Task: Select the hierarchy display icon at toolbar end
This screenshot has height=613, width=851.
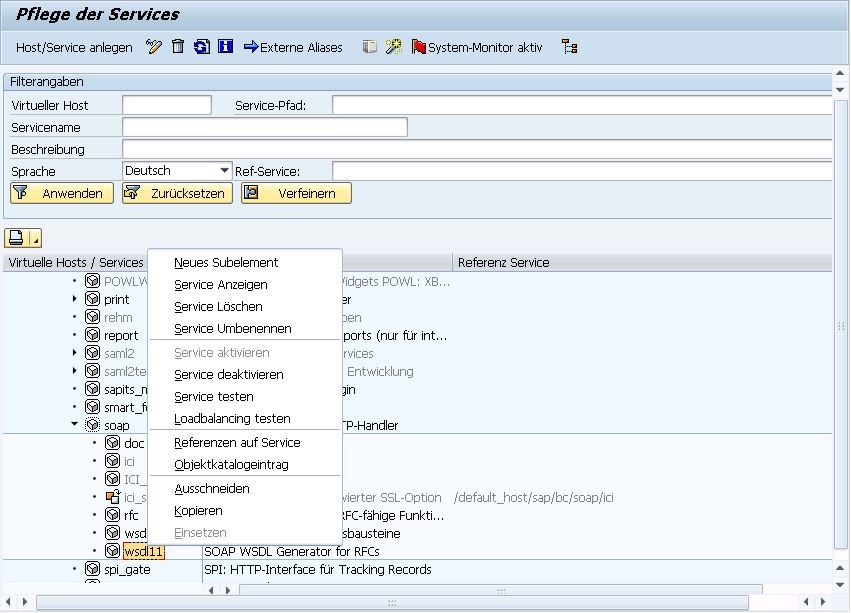Action: tap(570, 46)
